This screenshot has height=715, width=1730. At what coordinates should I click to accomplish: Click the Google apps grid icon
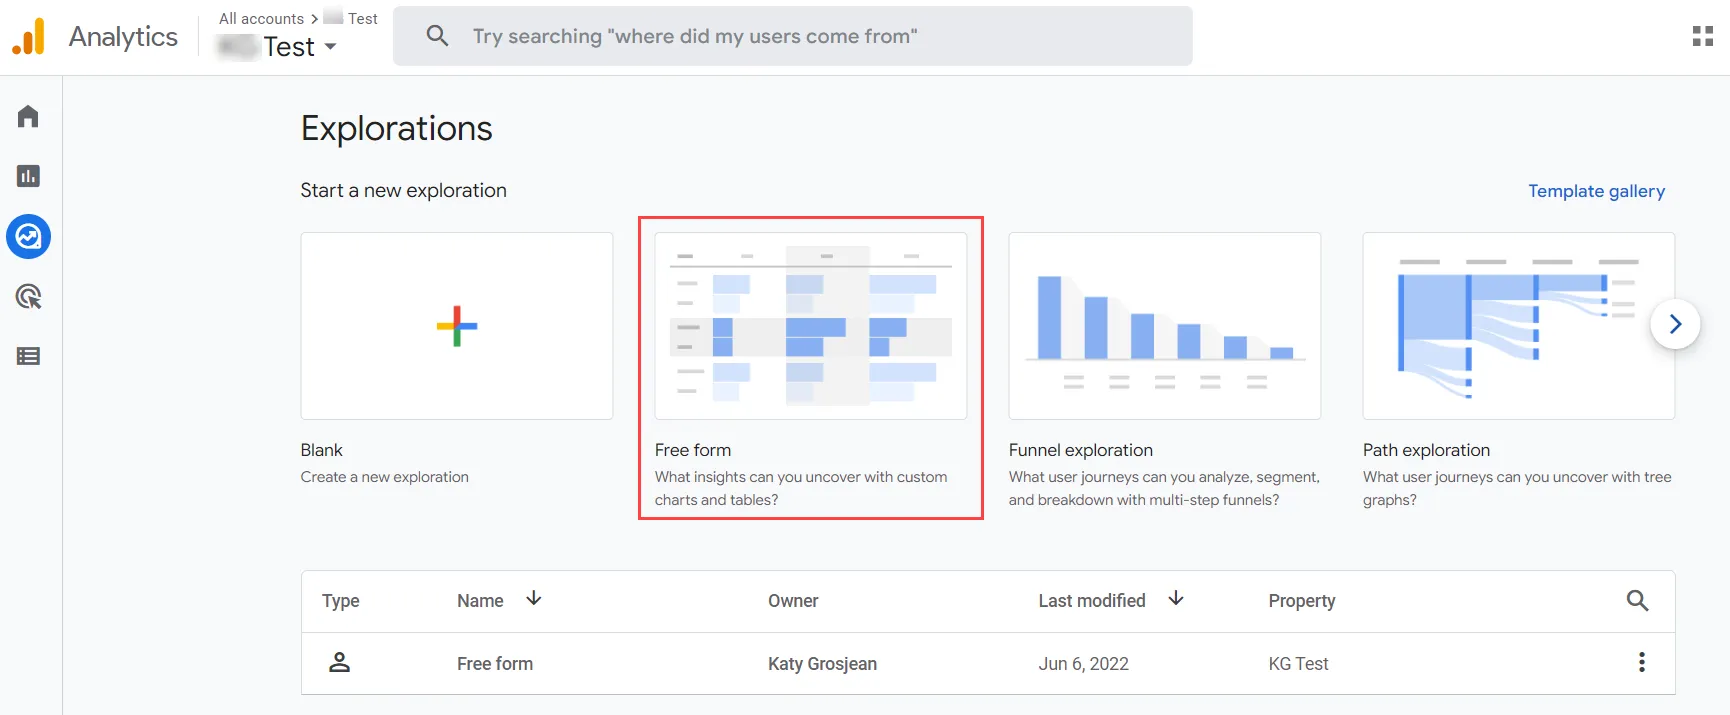pyautogui.click(x=1703, y=36)
